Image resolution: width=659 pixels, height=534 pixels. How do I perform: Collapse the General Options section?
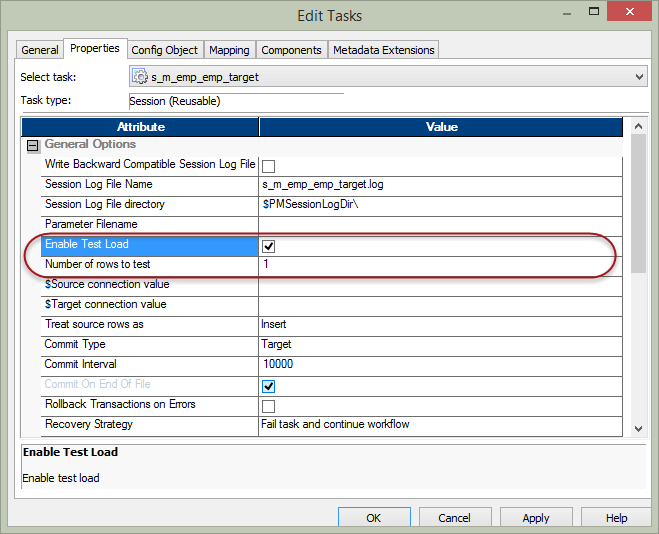click(31, 145)
